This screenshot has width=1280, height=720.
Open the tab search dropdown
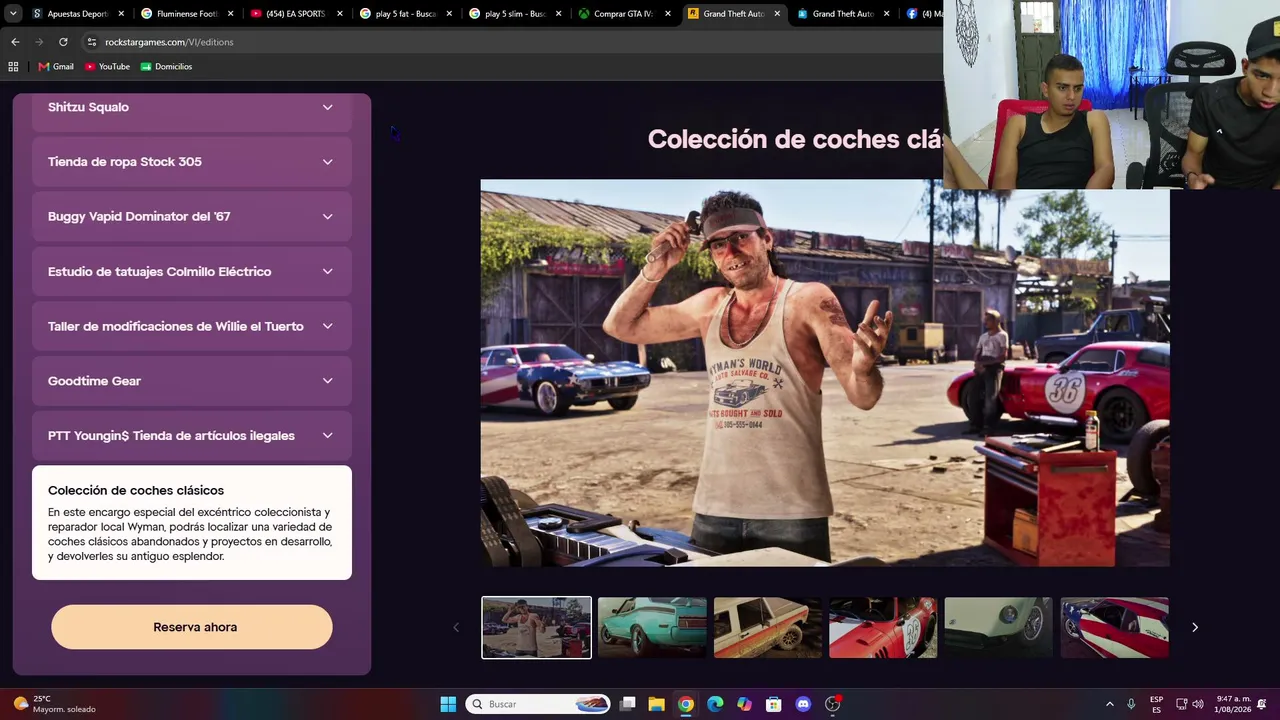coord(13,14)
